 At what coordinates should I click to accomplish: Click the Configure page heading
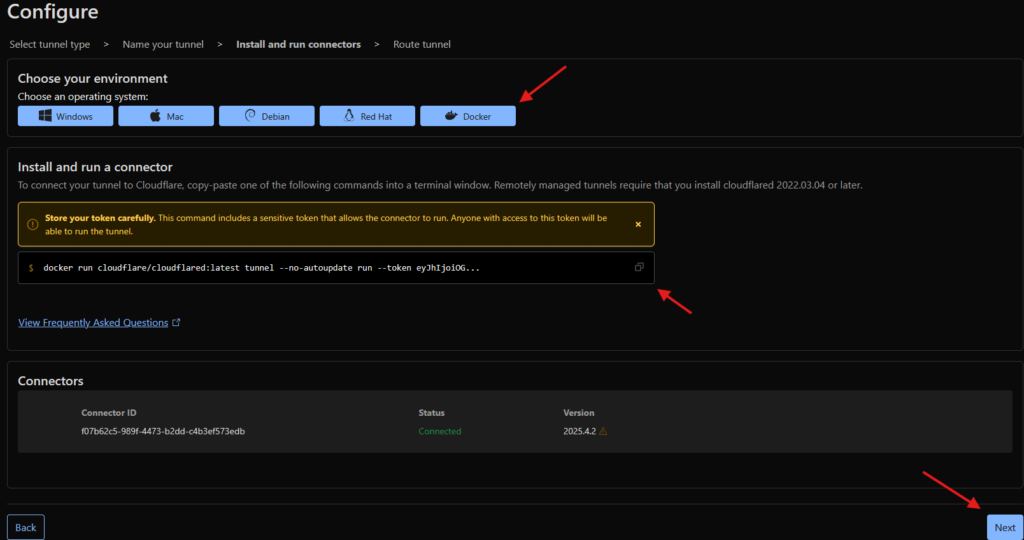[53, 11]
